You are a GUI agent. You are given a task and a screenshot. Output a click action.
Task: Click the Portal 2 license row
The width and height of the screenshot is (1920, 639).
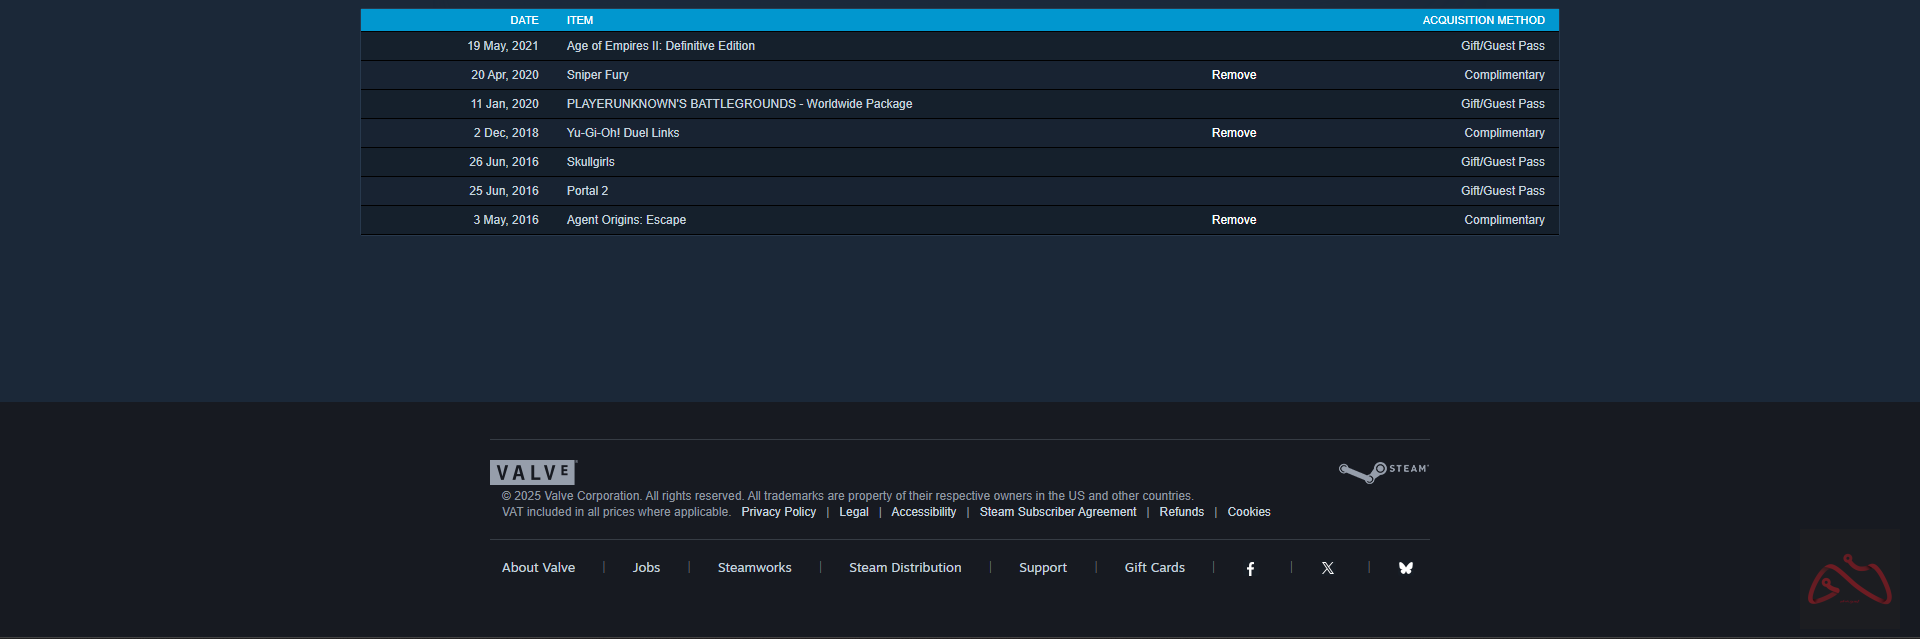(587, 191)
